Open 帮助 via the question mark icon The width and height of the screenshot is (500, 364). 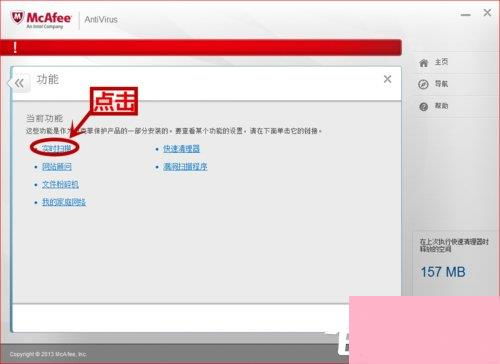(423, 107)
